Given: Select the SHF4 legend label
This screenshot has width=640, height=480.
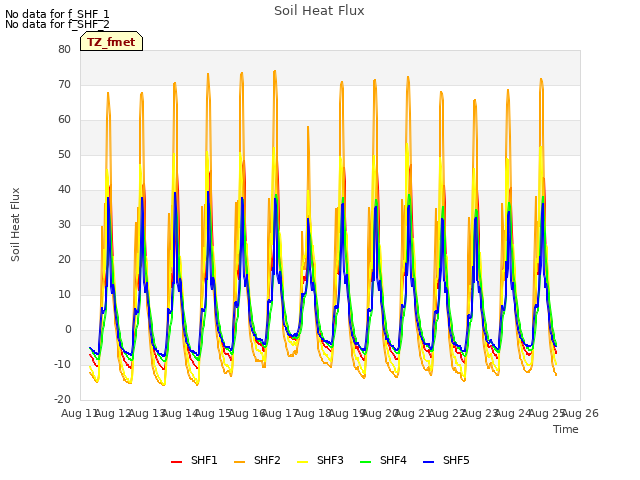Looking at the screenshot, I should pos(393,460).
